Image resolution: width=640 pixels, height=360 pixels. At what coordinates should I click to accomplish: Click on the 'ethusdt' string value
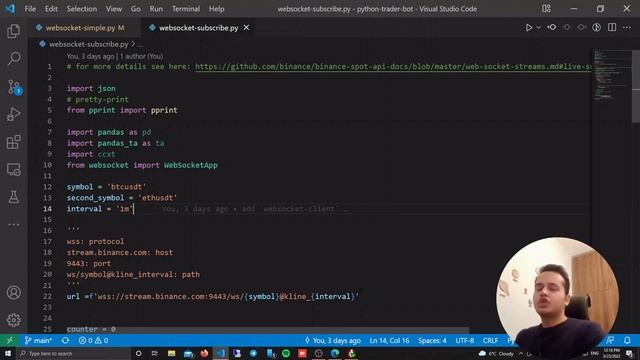(158, 198)
